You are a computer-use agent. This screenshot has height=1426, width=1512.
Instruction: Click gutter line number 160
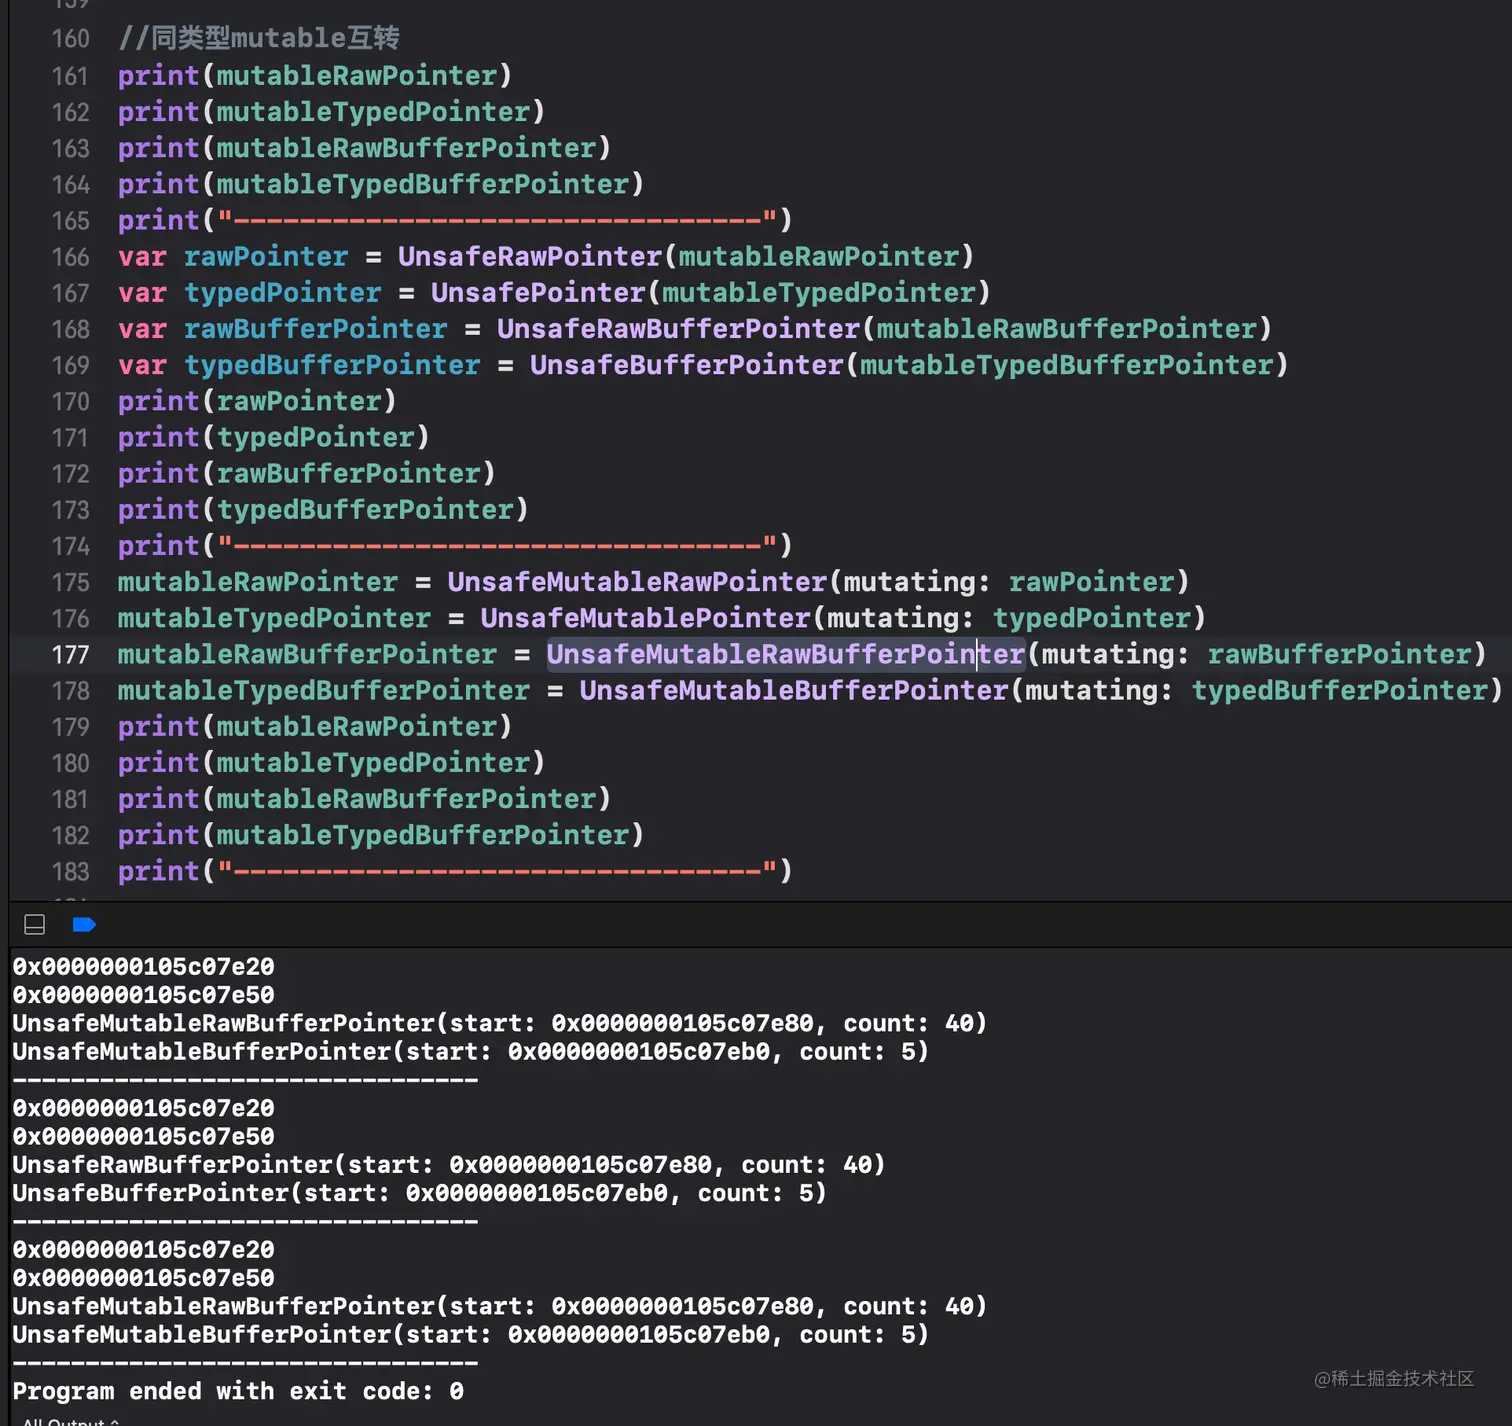(x=70, y=39)
